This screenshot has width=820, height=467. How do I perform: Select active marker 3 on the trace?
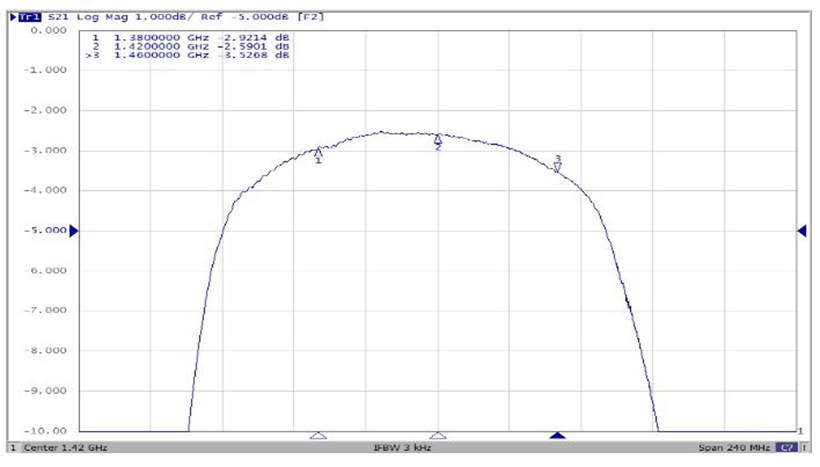(x=558, y=167)
